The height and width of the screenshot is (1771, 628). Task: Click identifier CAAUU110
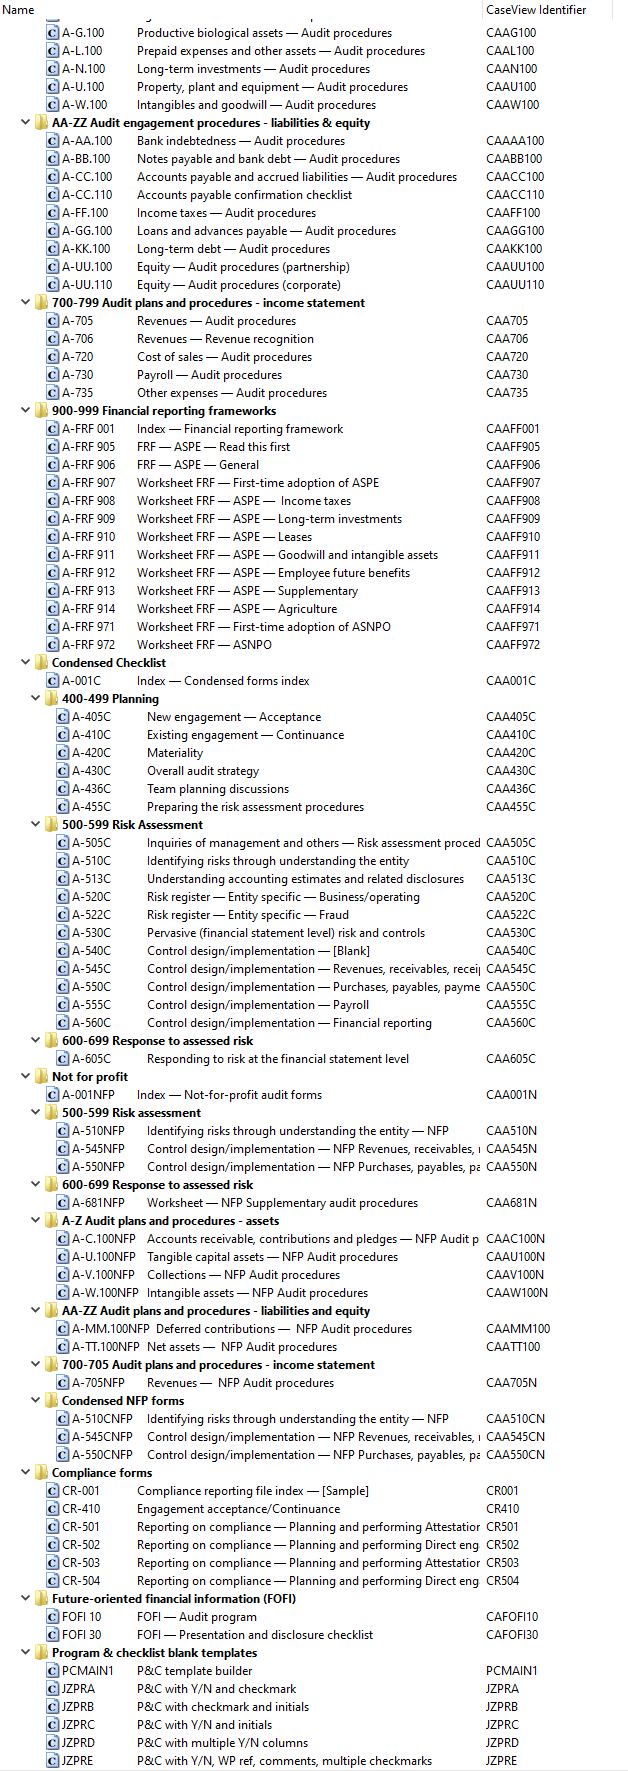pyautogui.click(x=515, y=285)
